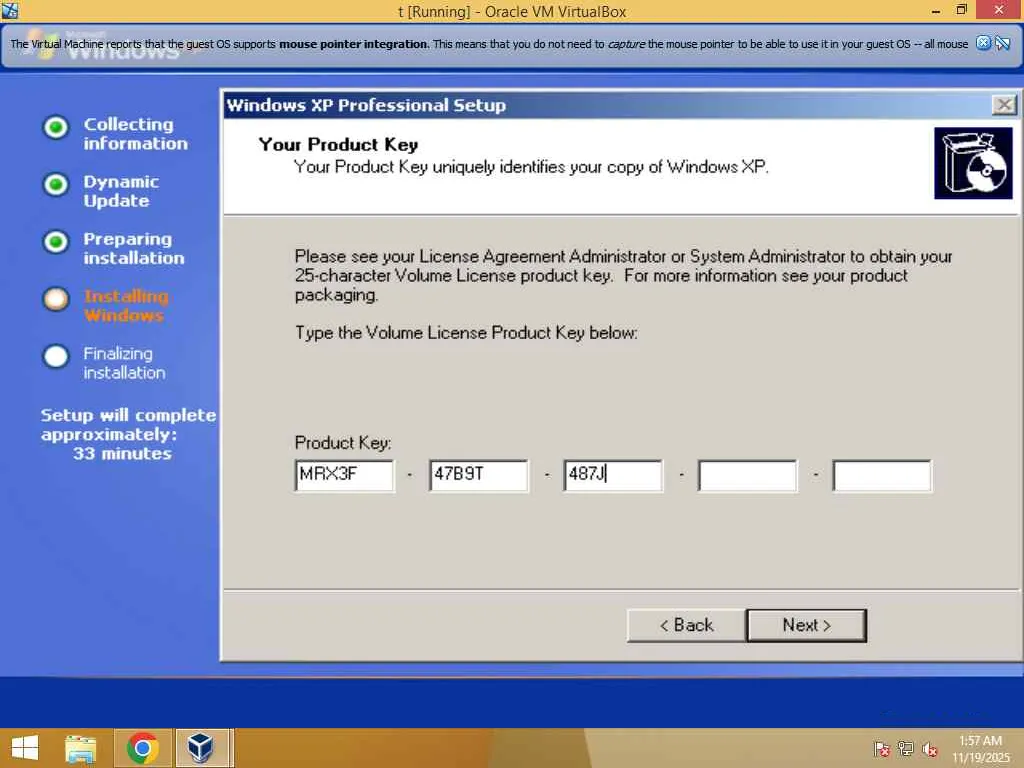
Task: Click the Dynamic Update step indicator
Action: point(56,185)
